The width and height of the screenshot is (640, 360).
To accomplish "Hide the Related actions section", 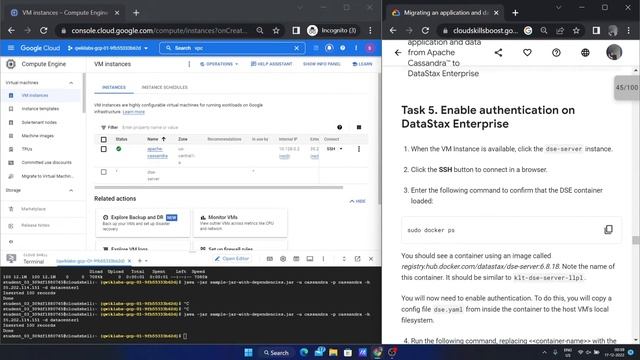I will (x=358, y=201).
